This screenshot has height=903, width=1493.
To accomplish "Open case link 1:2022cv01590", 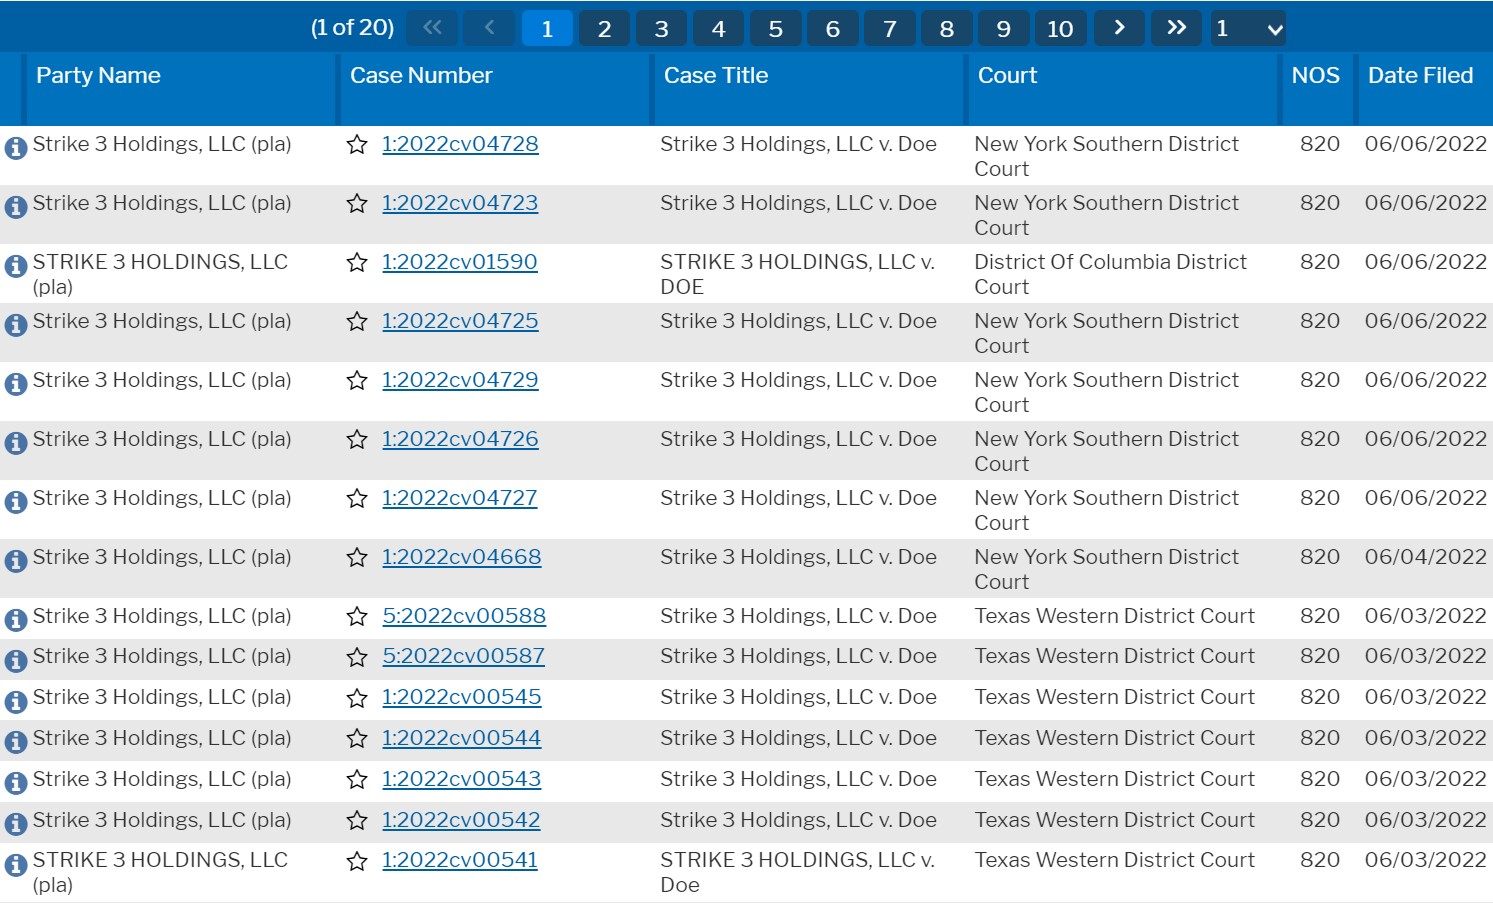I will (460, 262).
